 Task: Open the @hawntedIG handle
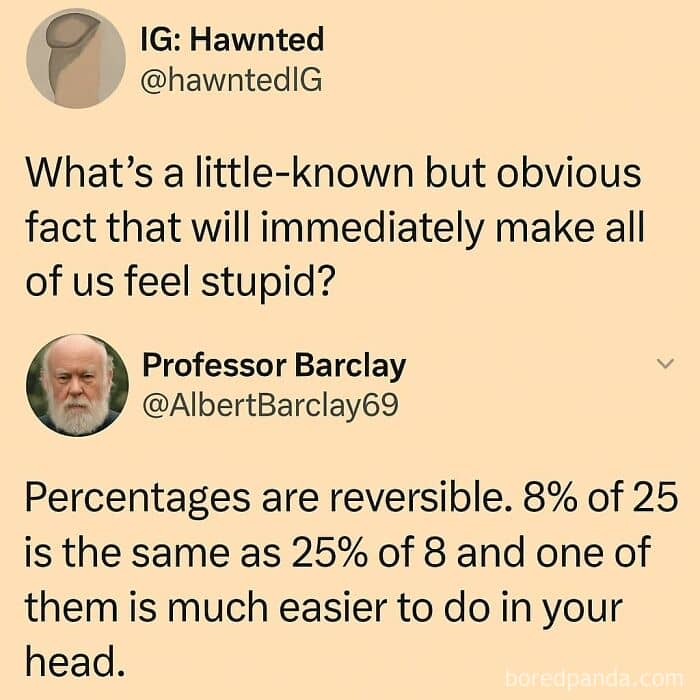(x=231, y=81)
